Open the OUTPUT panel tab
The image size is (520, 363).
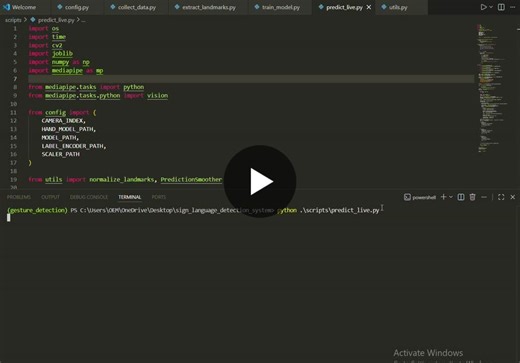50,197
